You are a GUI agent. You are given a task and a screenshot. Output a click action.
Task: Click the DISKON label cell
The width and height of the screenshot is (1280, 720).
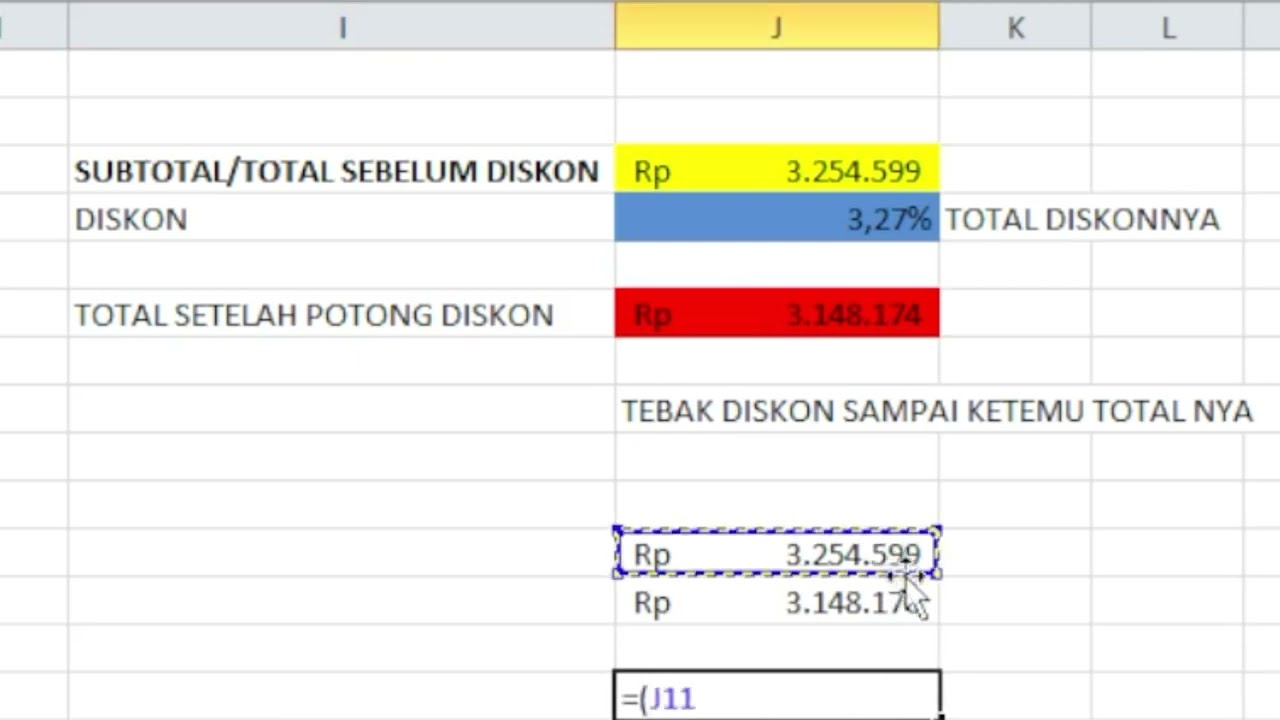click(x=342, y=218)
